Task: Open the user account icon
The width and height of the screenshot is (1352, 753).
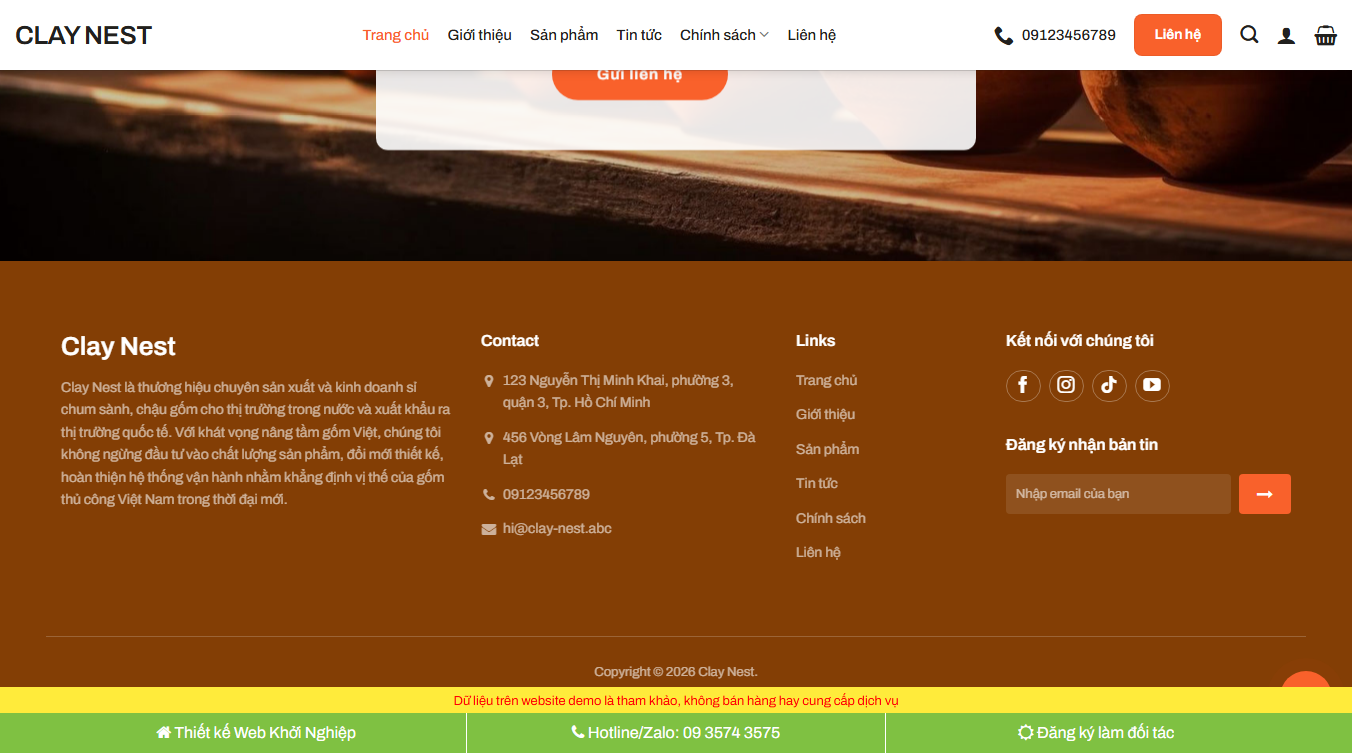Action: click(x=1287, y=35)
